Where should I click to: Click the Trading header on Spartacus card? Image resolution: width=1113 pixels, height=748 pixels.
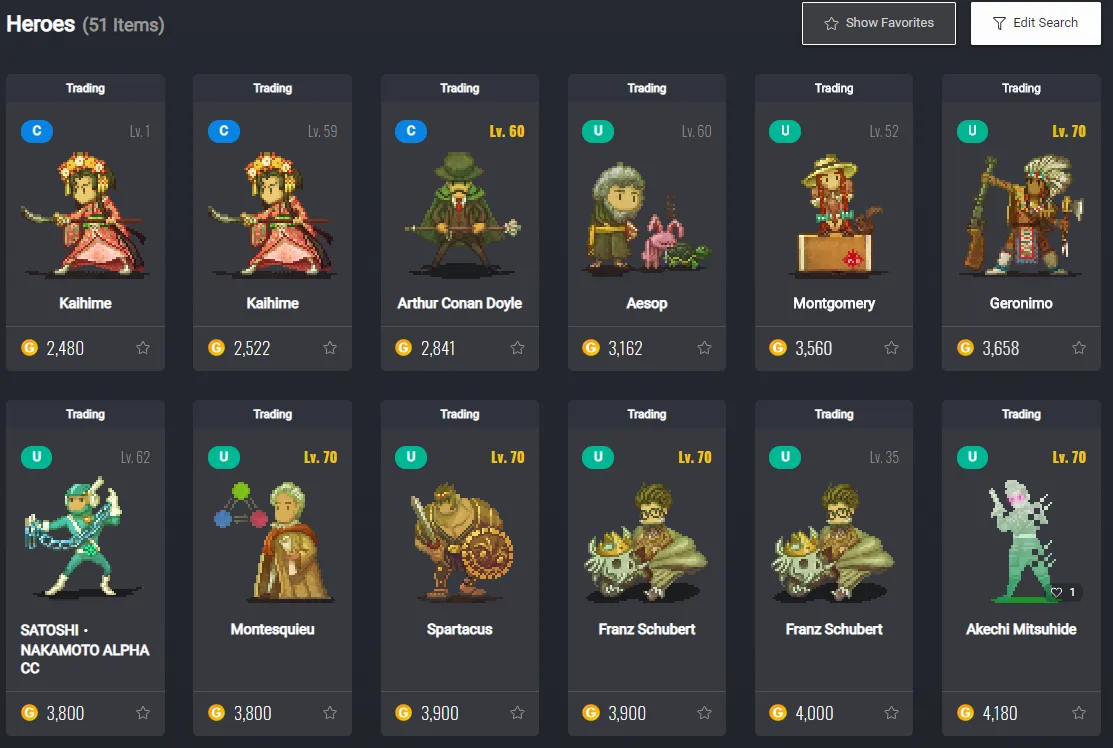pyautogui.click(x=459, y=414)
